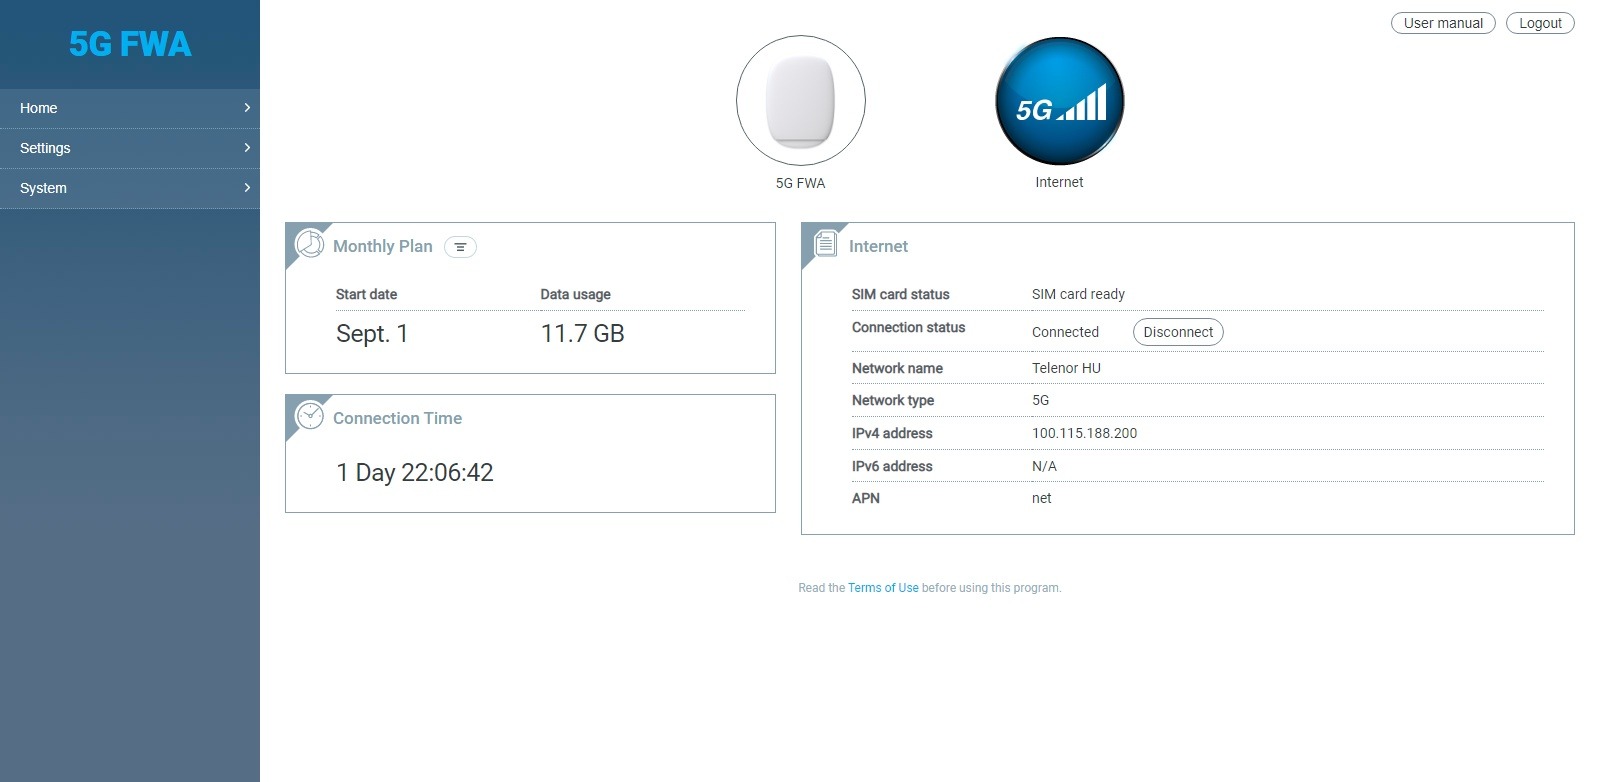This screenshot has width=1600, height=782.
Task: Click the Monthly Plan pie chart icon
Action: pyautogui.click(x=310, y=244)
